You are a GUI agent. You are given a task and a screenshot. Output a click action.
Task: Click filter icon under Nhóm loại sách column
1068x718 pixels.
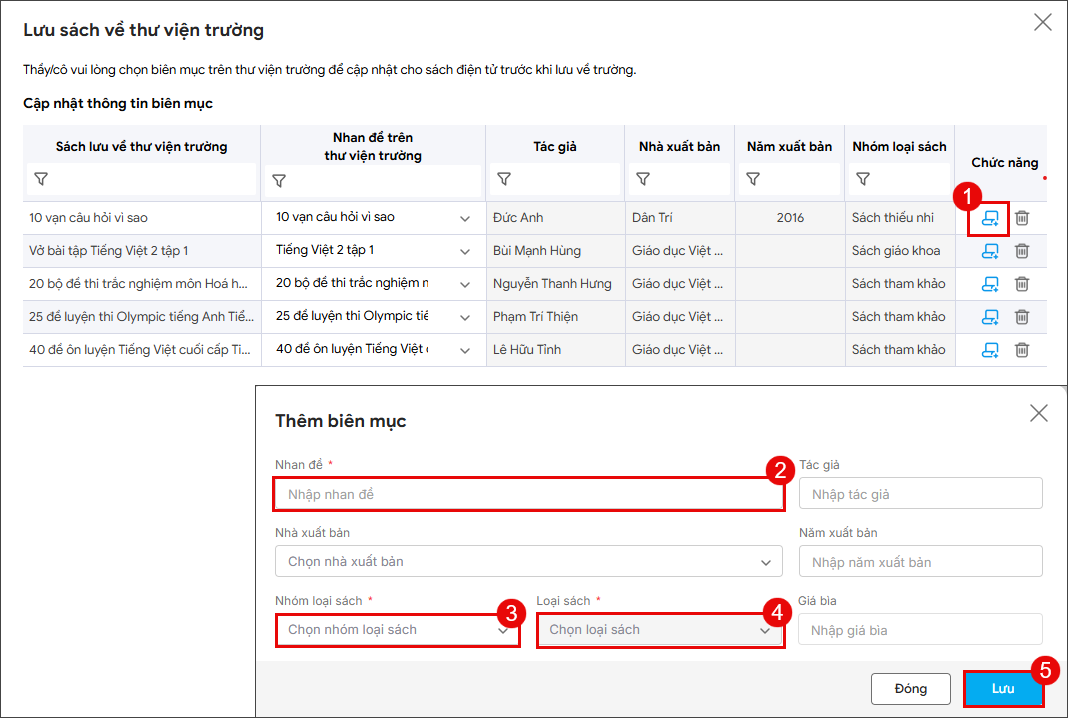[x=863, y=179]
